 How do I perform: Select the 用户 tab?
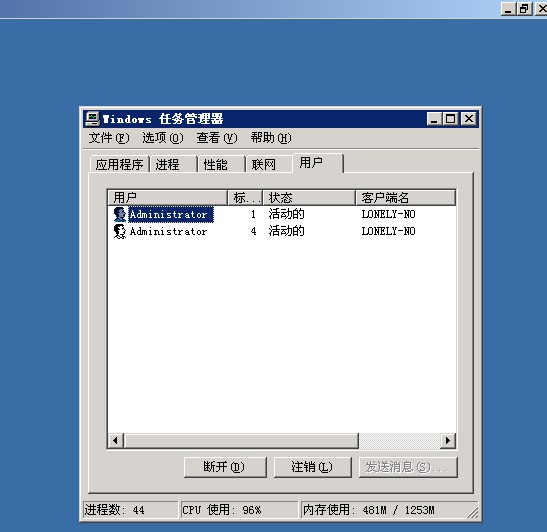tap(318, 163)
